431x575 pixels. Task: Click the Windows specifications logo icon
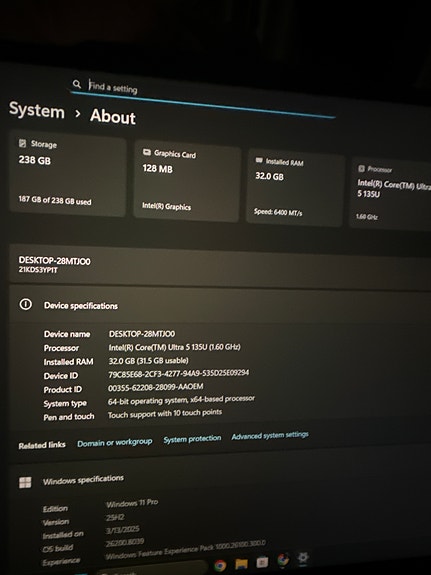coord(25,483)
